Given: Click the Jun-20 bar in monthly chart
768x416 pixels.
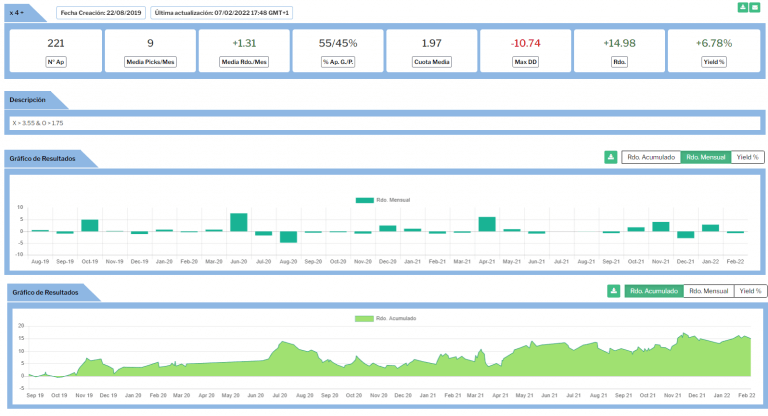Looking at the screenshot, I should point(238,222).
